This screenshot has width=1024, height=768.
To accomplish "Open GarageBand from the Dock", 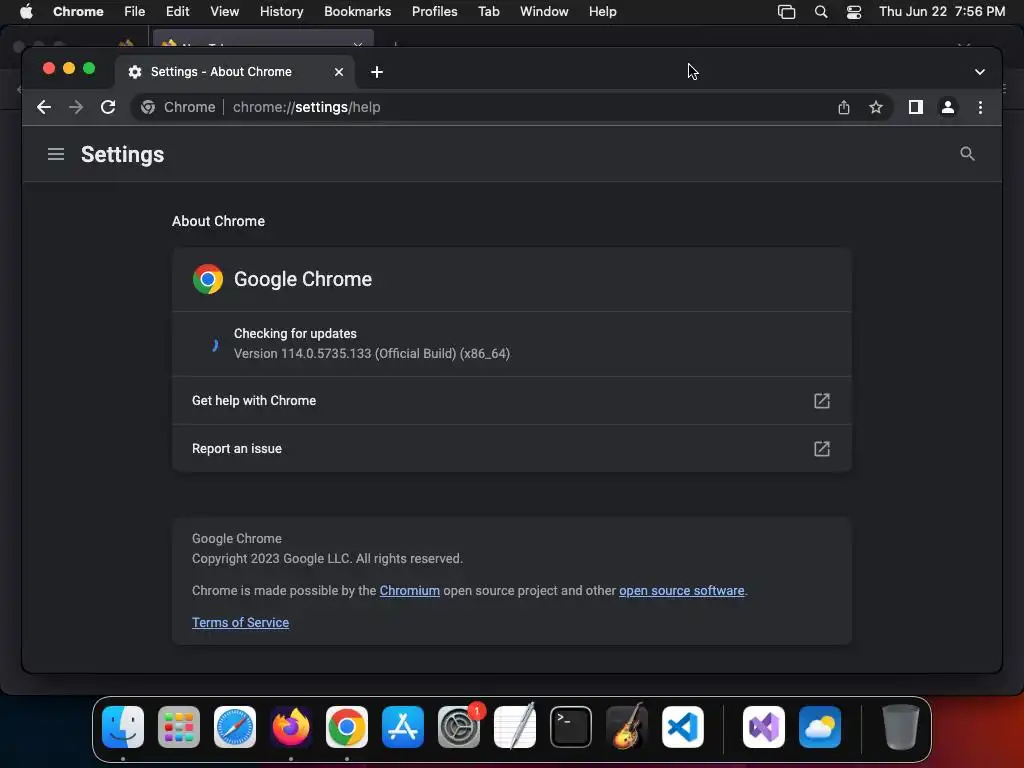I will click(627, 727).
